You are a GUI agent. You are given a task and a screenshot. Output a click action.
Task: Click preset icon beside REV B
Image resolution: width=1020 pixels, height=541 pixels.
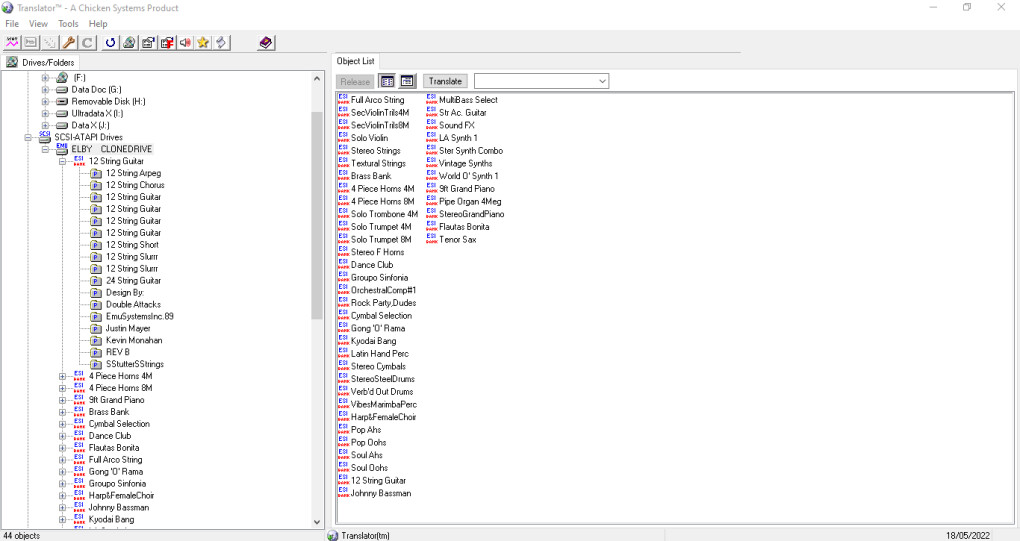pos(96,352)
